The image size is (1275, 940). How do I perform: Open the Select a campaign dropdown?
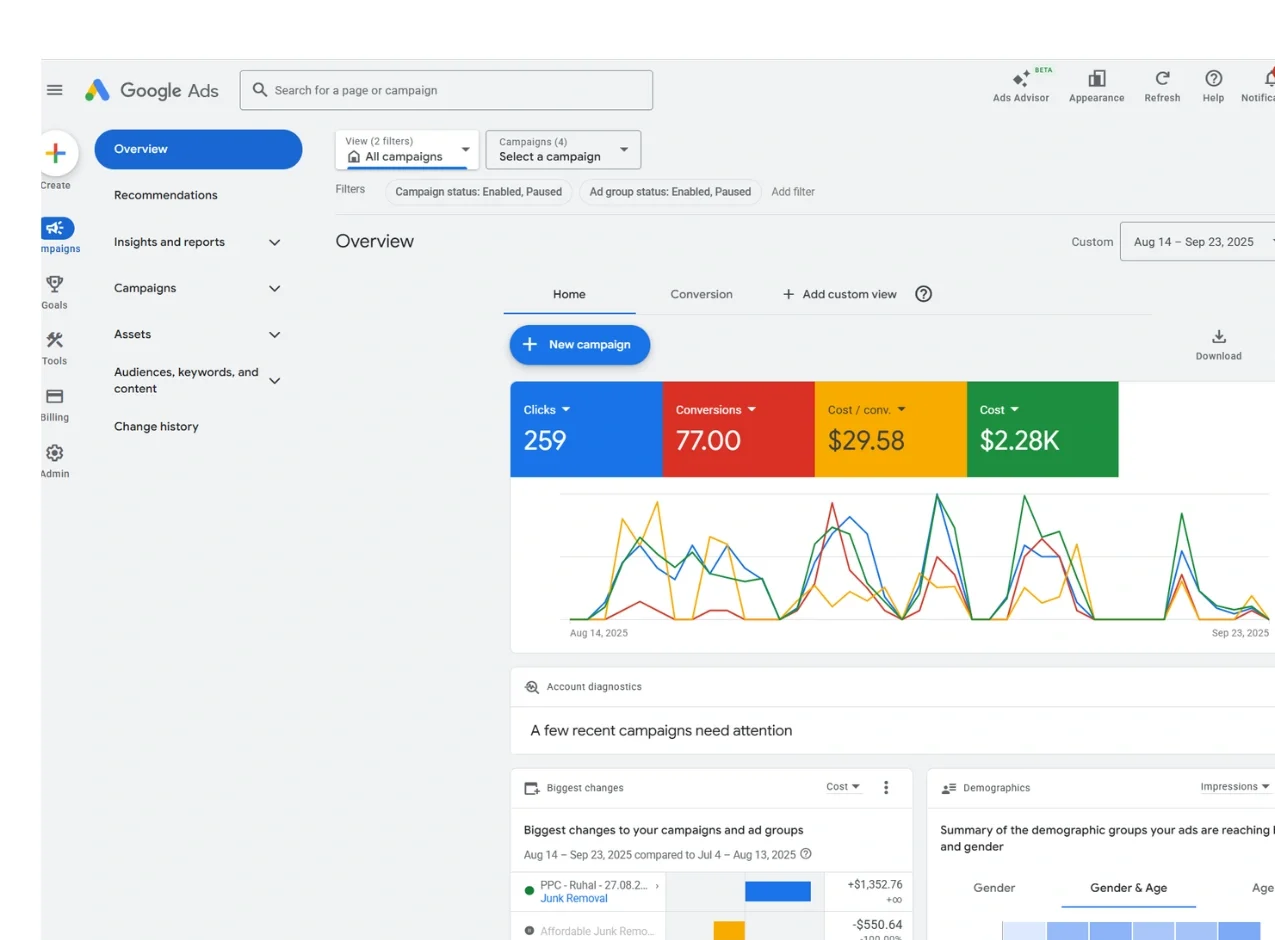coord(563,150)
